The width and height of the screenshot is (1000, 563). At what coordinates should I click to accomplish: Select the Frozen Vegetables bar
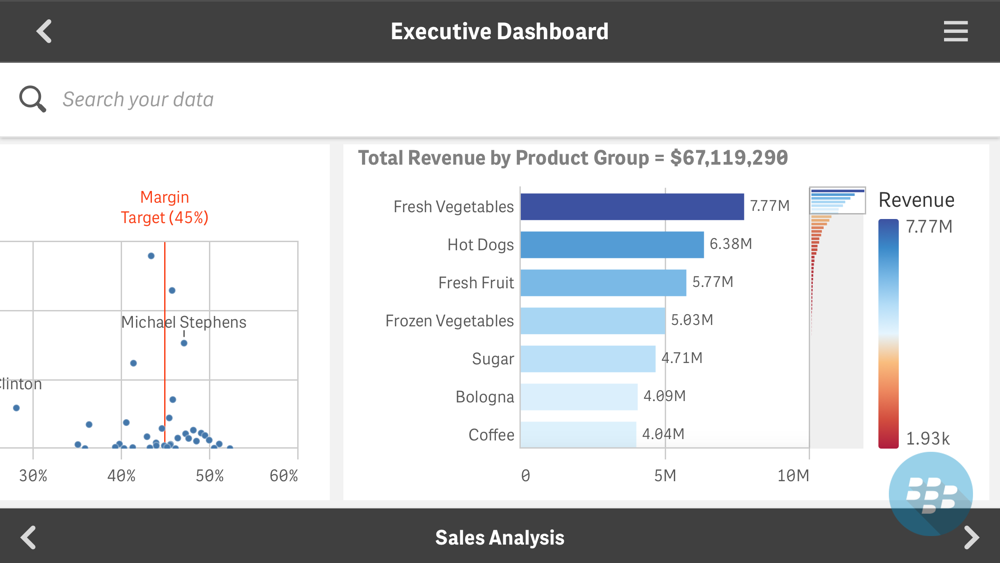coord(592,321)
